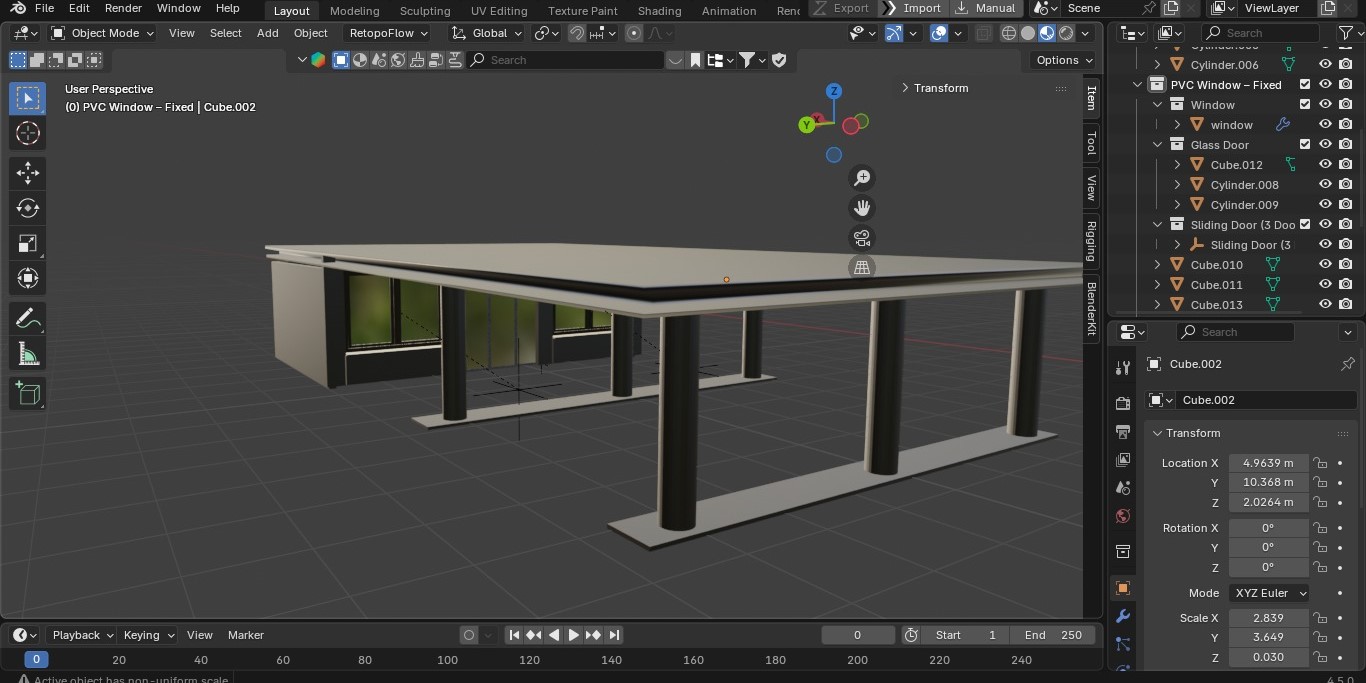1366x683 pixels.
Task: Switch to the UV Editing workspace tab
Action: coord(499,10)
